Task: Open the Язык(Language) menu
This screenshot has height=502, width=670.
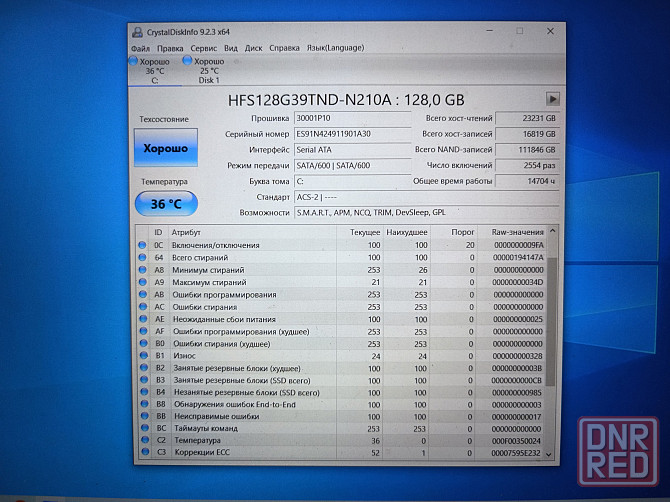Action: coord(335,48)
